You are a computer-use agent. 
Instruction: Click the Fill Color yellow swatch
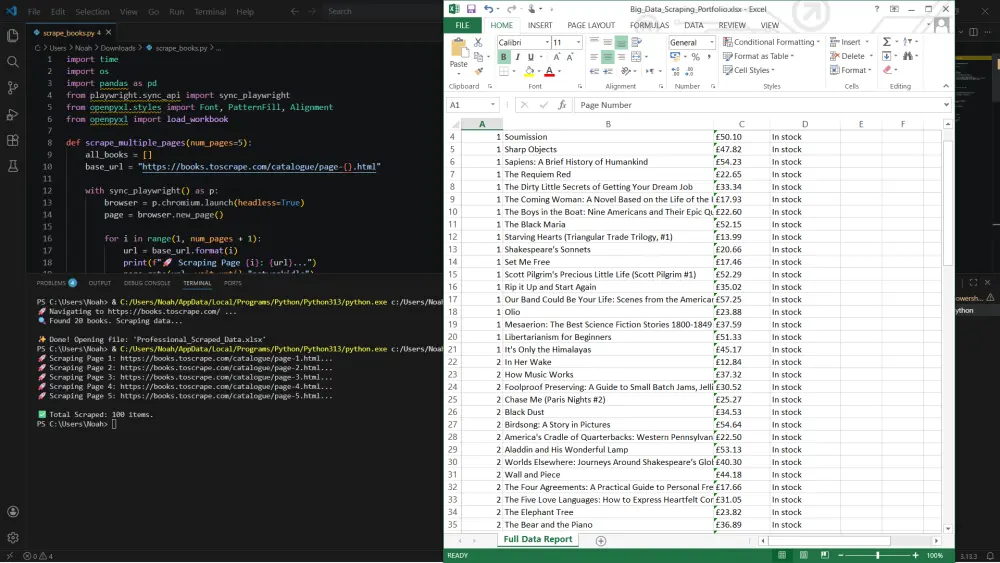pos(529,71)
